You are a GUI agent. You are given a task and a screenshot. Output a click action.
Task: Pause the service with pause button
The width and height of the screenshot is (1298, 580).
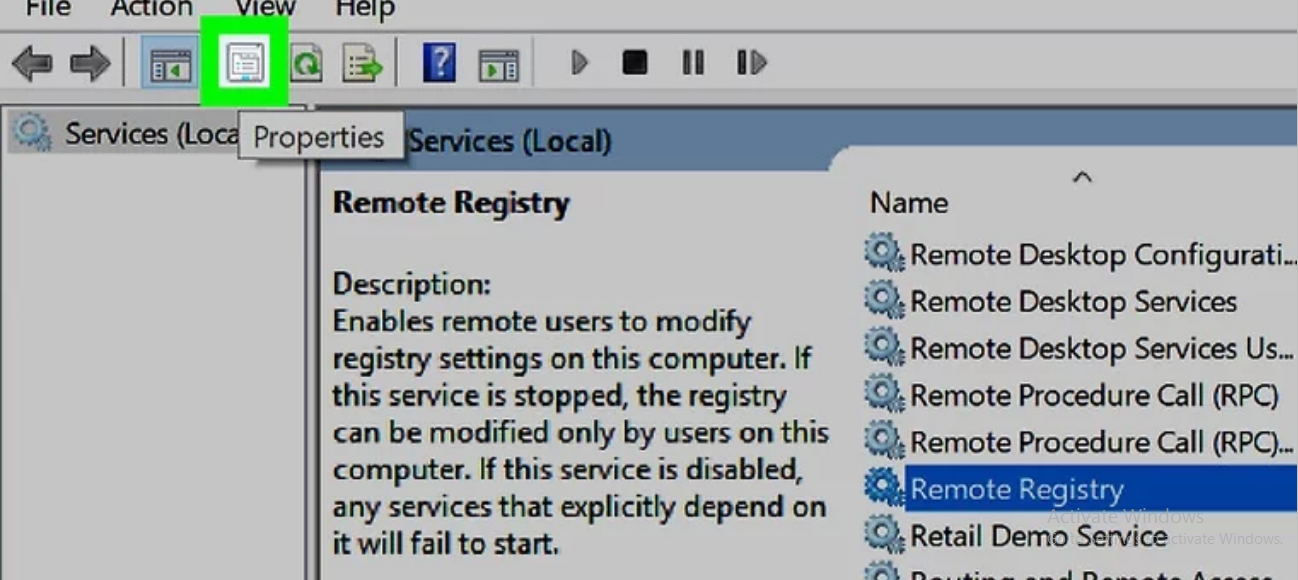[x=692, y=63]
